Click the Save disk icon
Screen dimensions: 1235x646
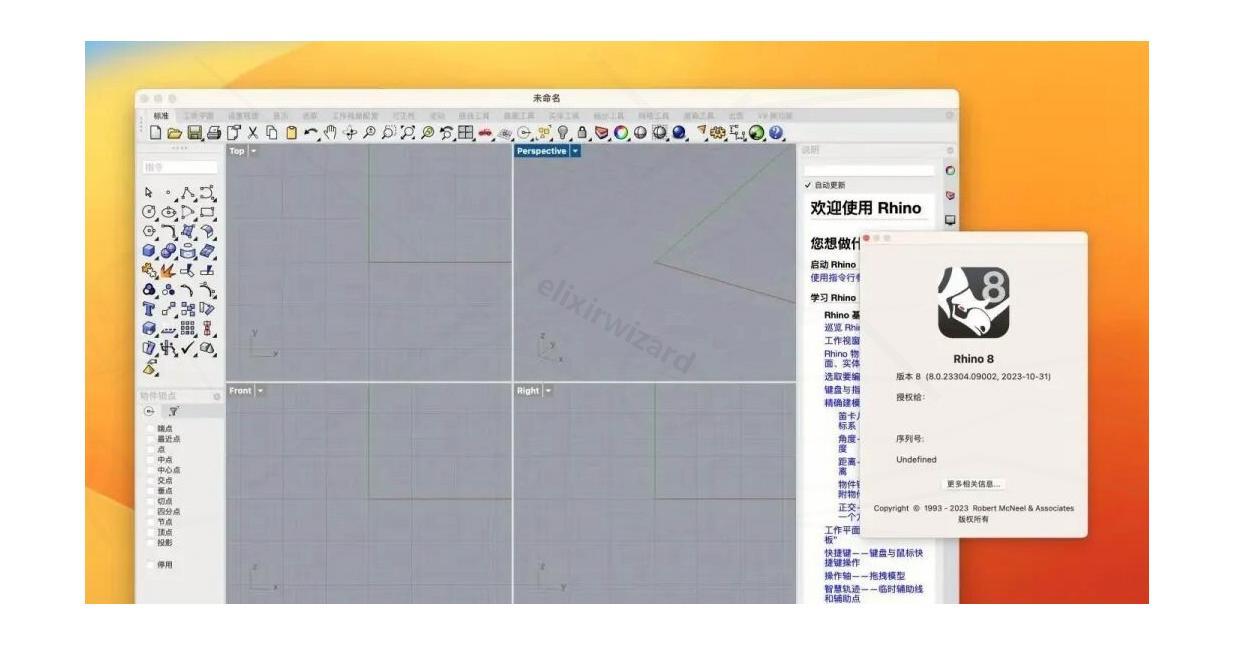point(193,131)
